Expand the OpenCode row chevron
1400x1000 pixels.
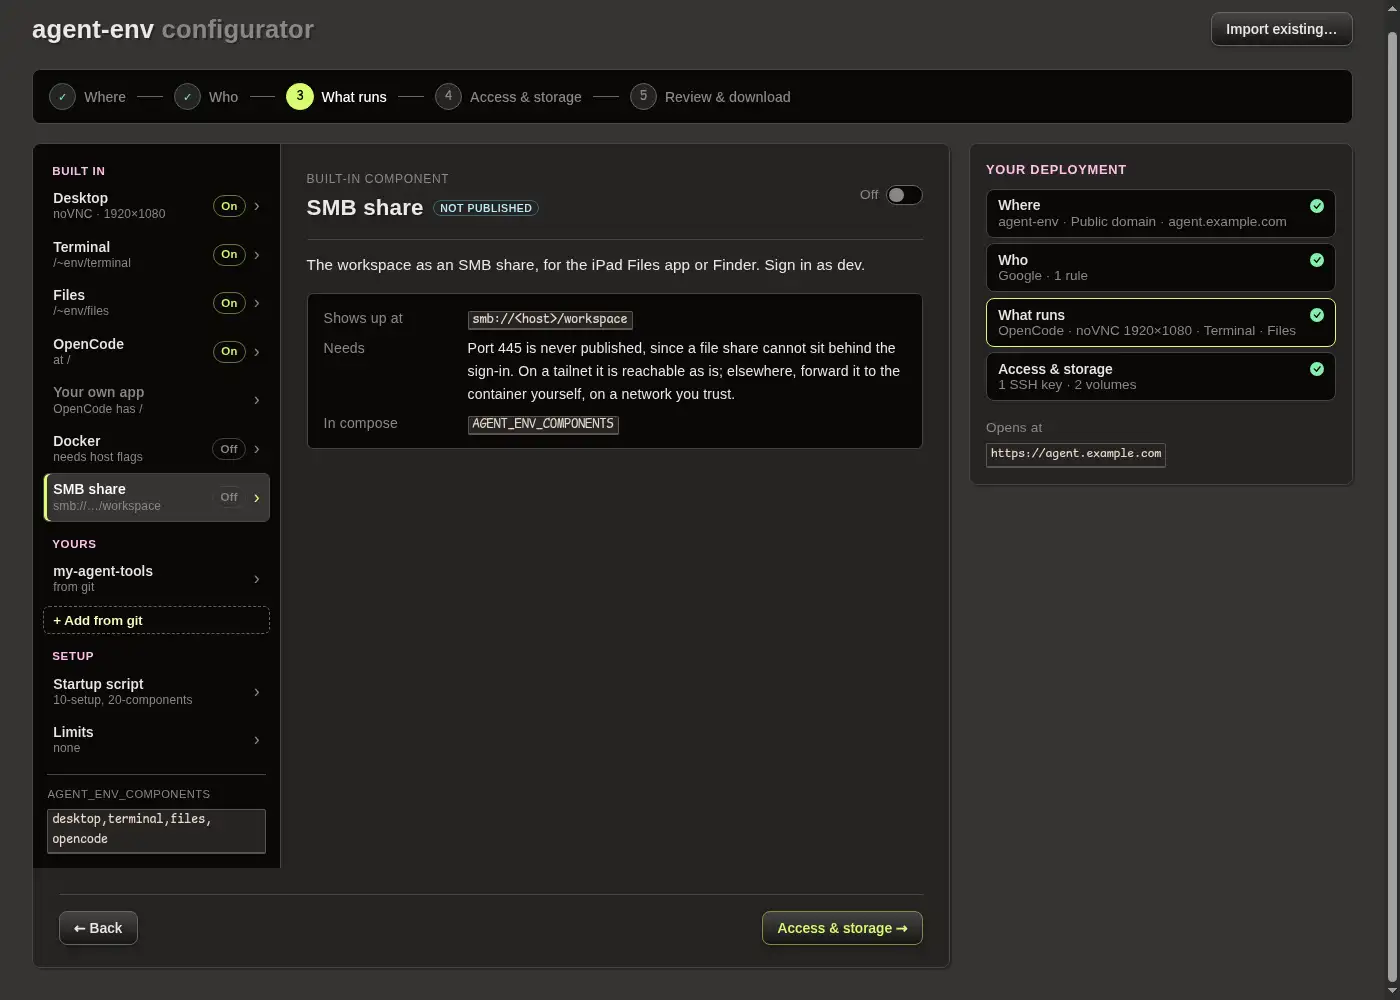coord(257,352)
